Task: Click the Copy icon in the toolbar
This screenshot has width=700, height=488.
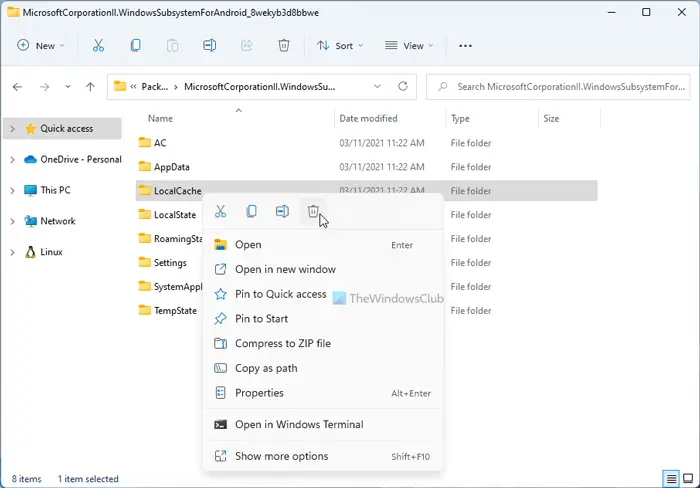Action: (x=135, y=46)
